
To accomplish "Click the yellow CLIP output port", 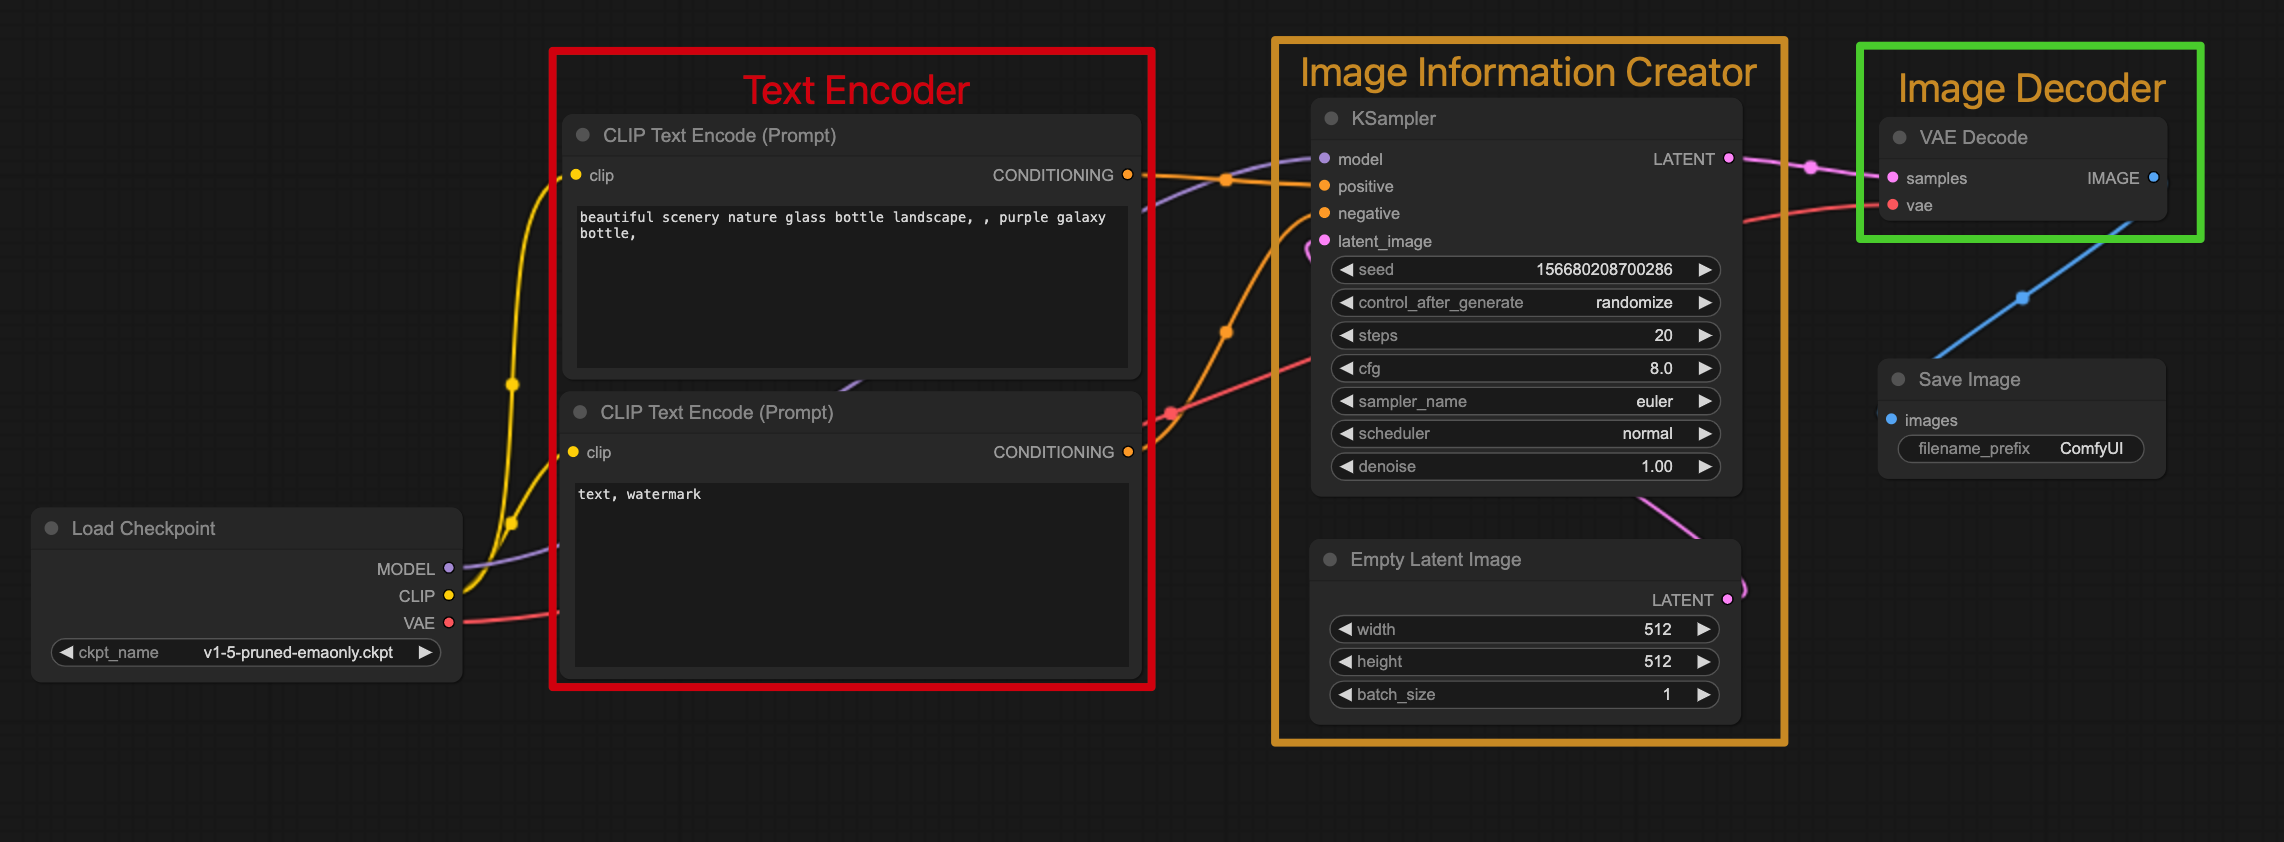I will pos(449,595).
